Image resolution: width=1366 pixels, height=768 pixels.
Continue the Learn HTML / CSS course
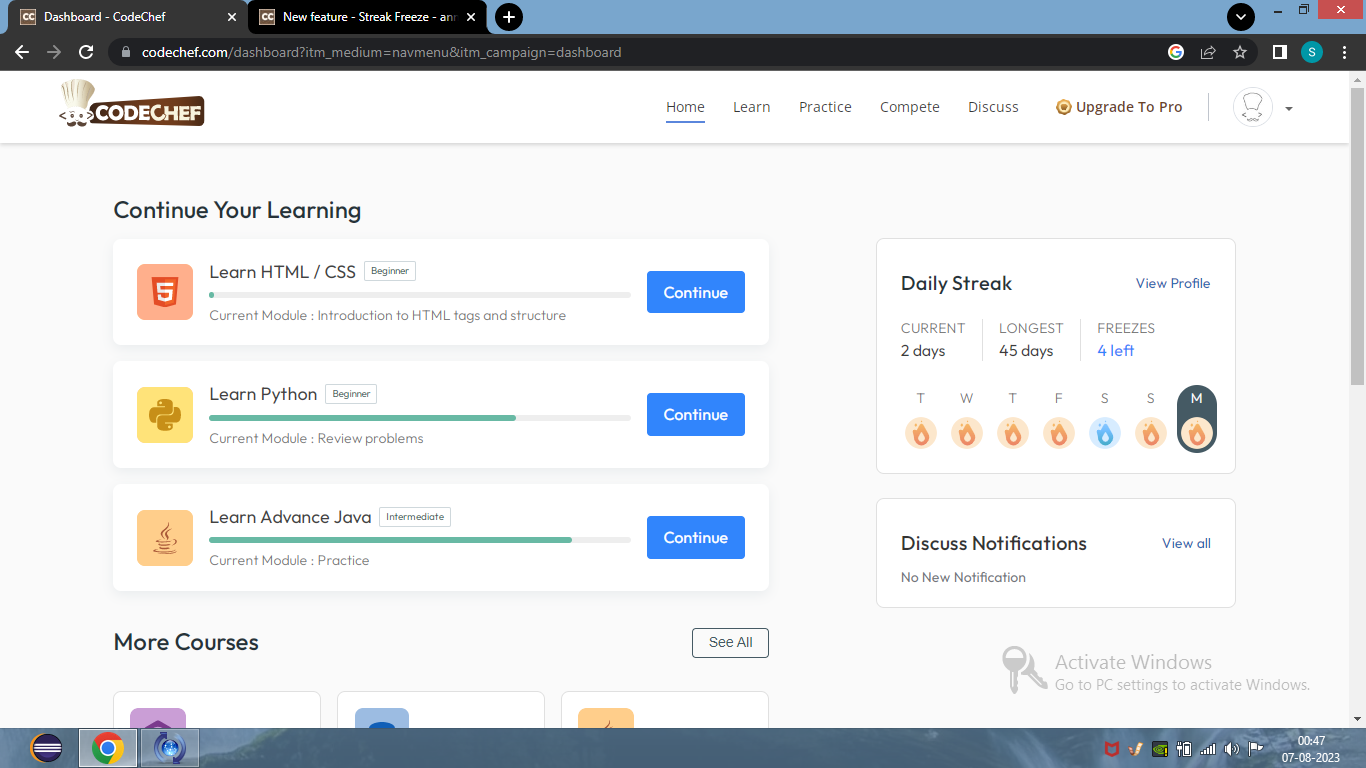click(696, 292)
